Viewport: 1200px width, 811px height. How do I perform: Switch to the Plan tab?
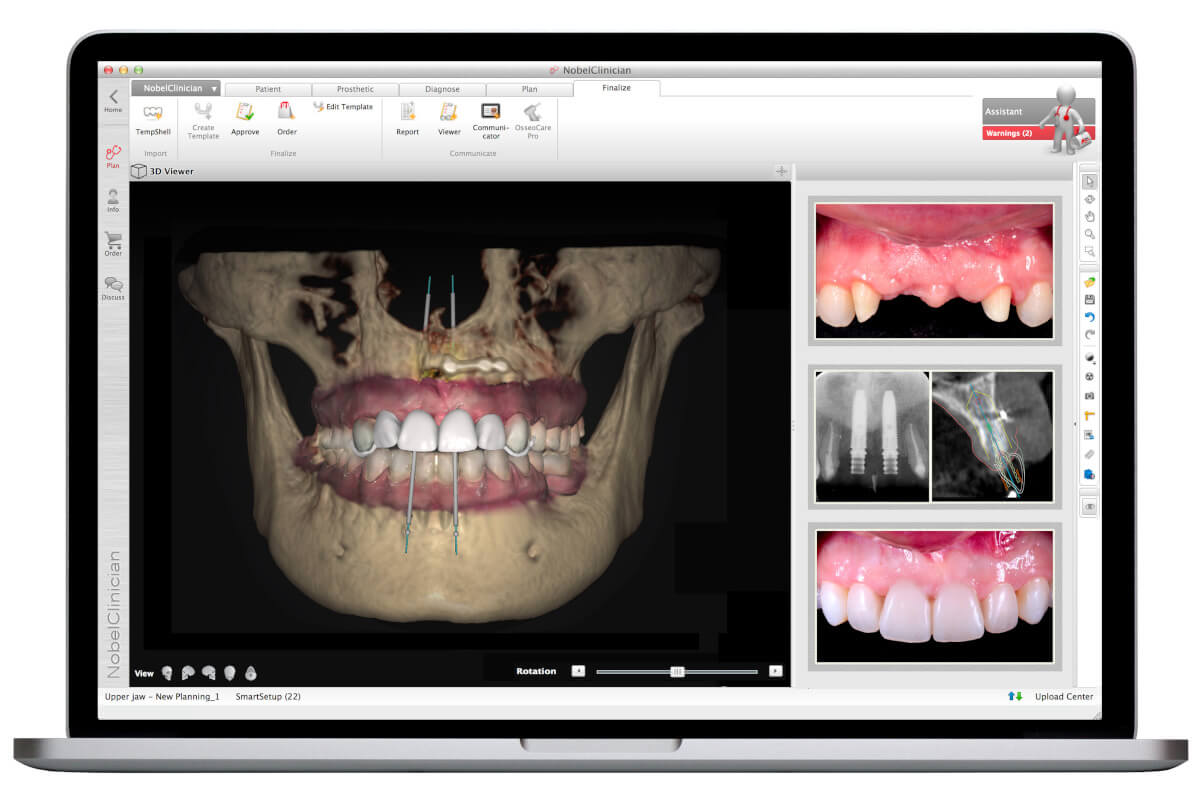pos(529,89)
